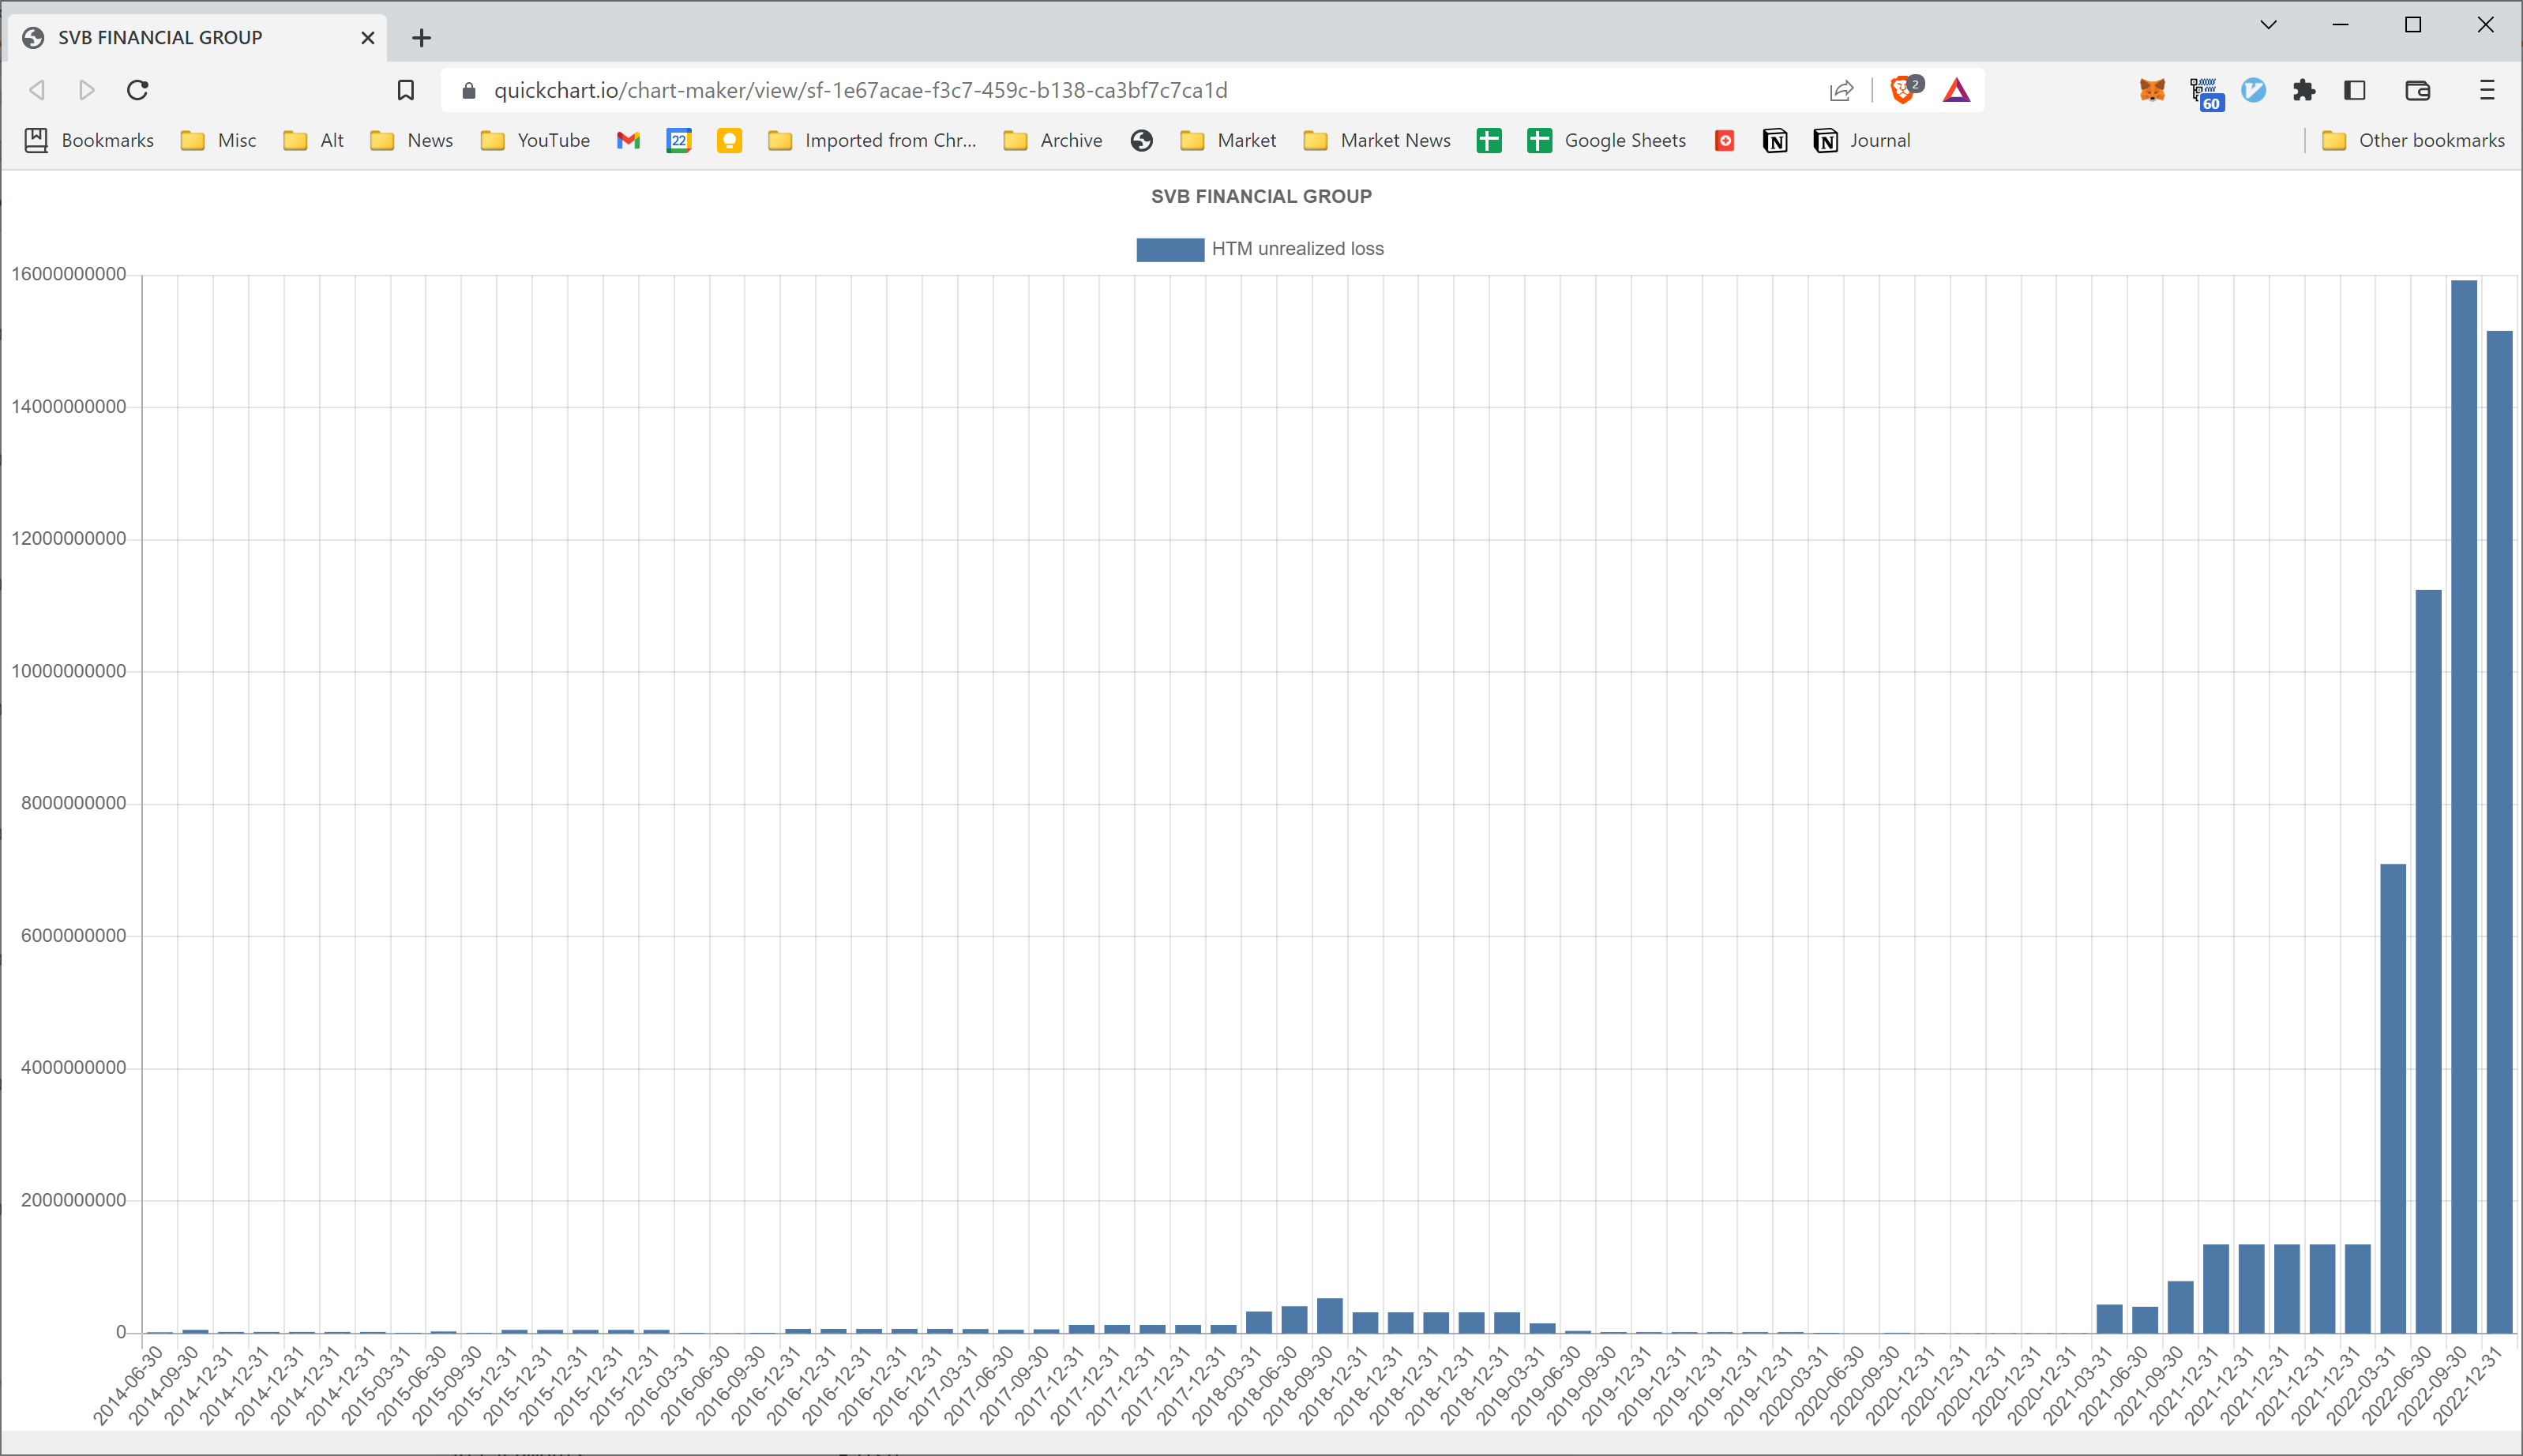Open the MetaMask fox extension

2152,90
